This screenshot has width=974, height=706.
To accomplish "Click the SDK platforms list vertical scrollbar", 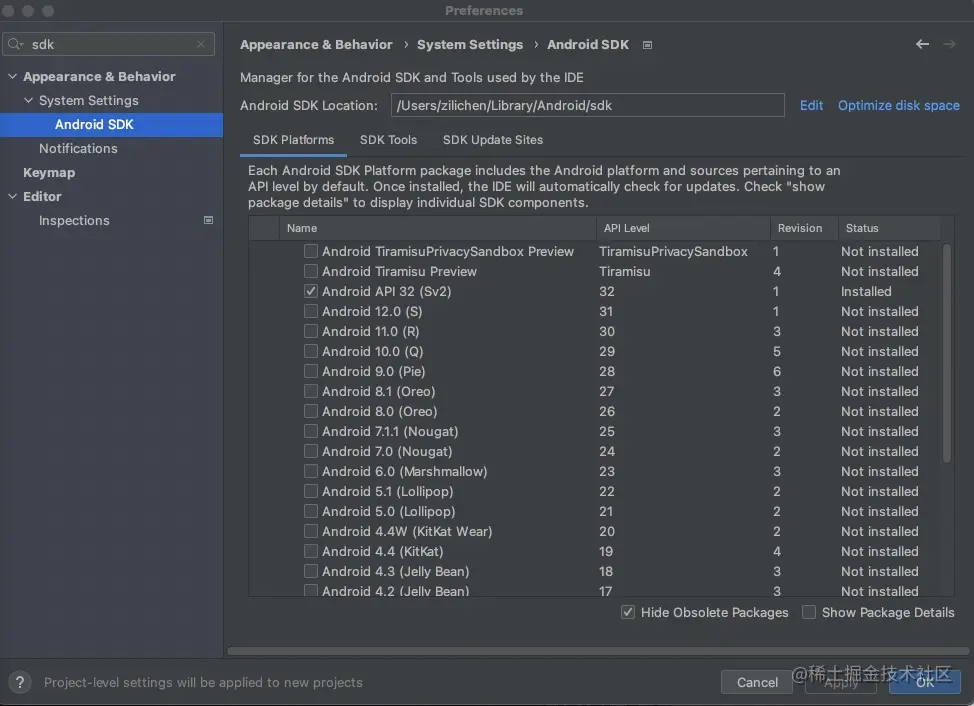I will 946,350.
